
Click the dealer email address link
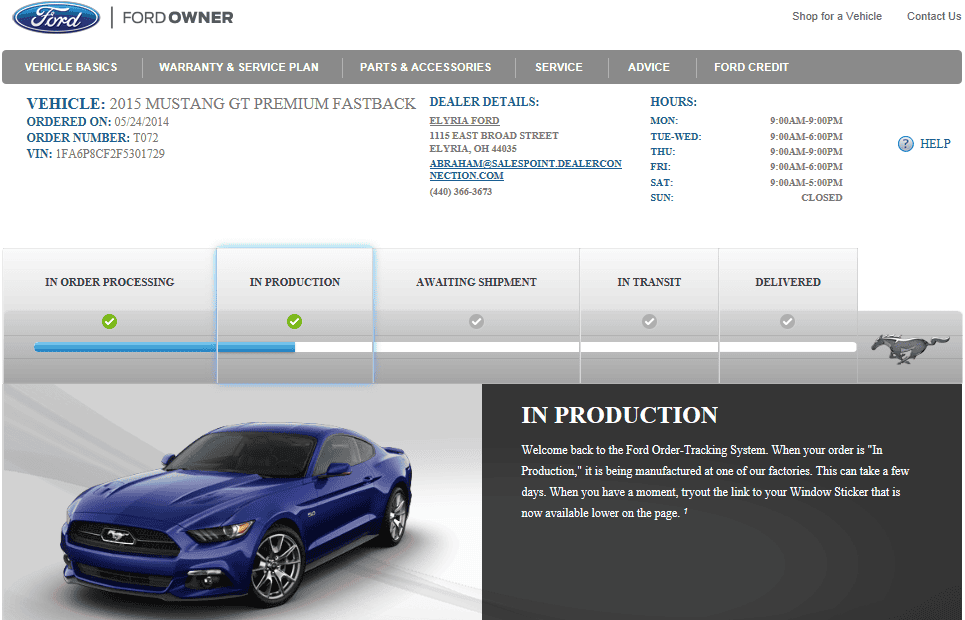526,169
